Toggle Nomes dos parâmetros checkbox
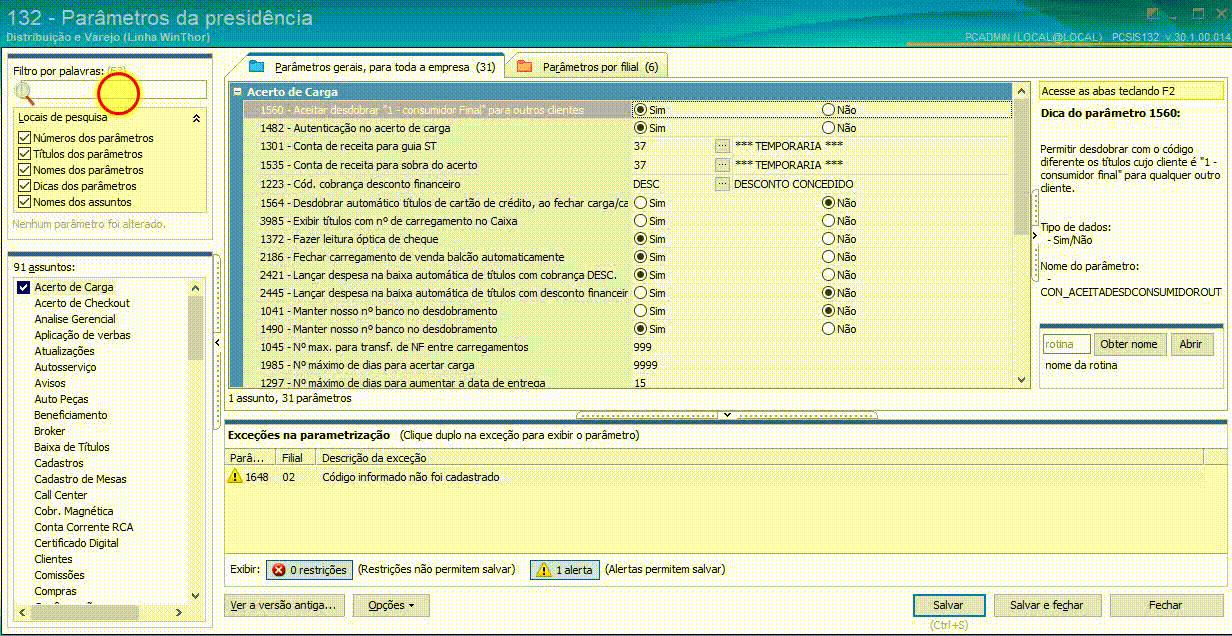The height and width of the screenshot is (636, 1232). (x=25, y=170)
